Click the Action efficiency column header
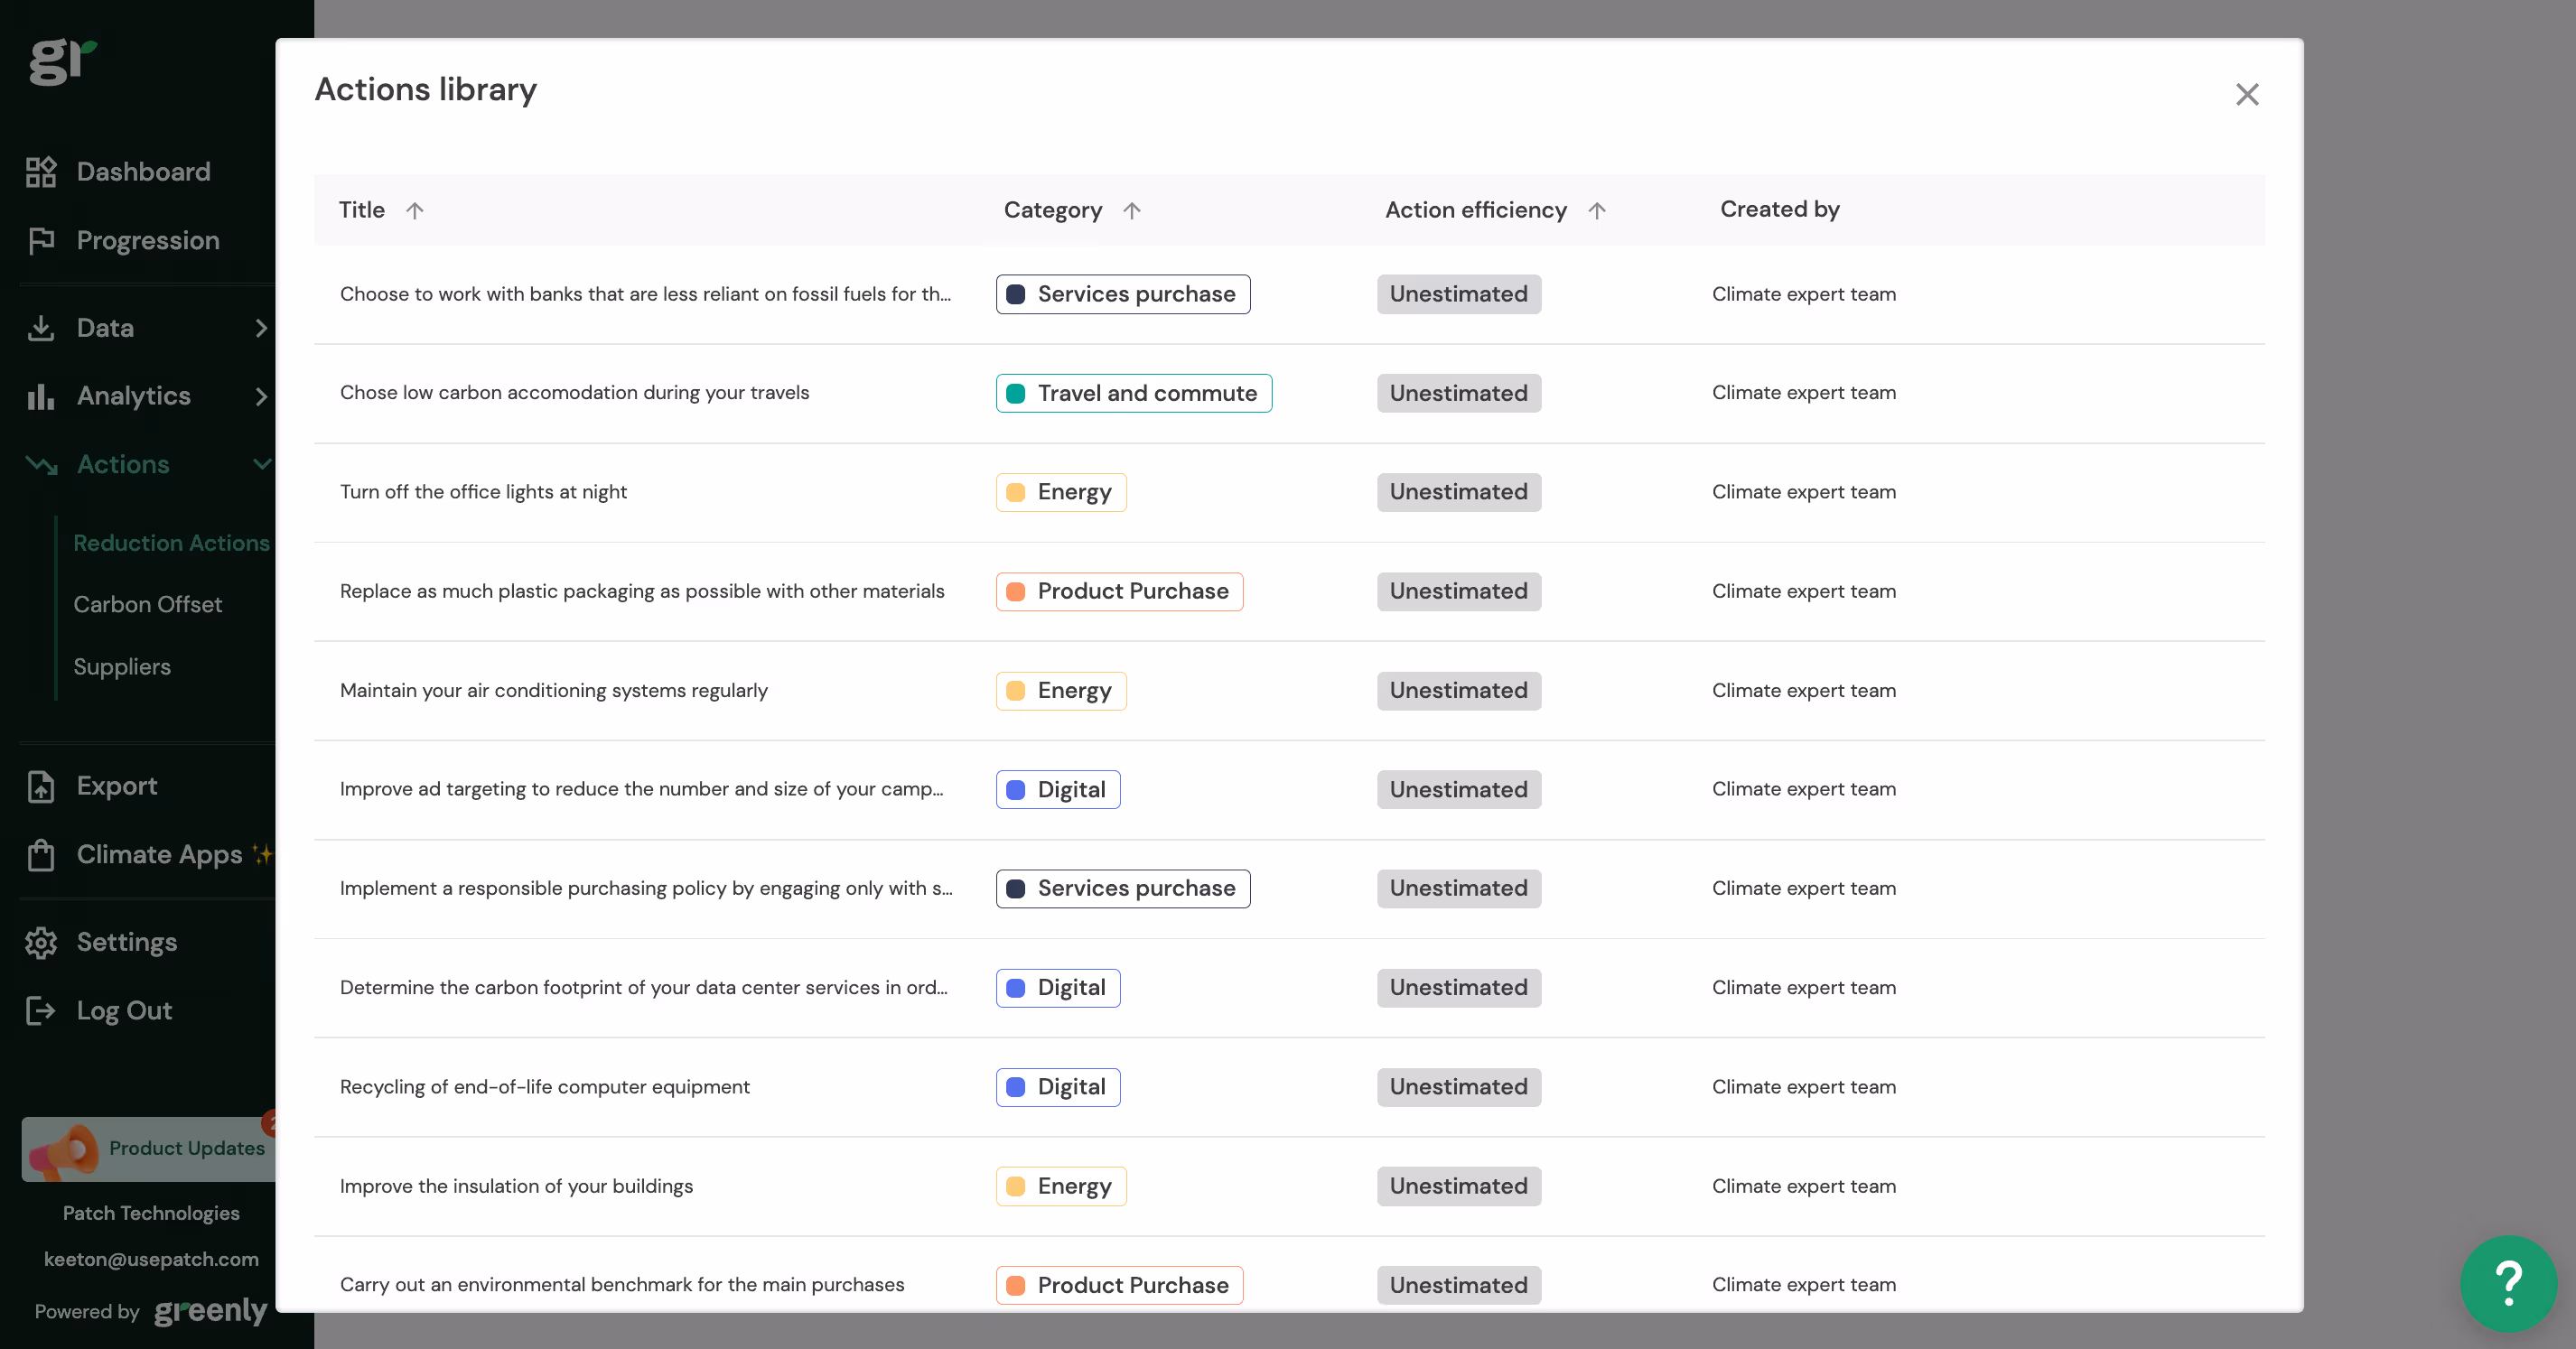Screen dimensions: 2576x1349 pos(1475,210)
